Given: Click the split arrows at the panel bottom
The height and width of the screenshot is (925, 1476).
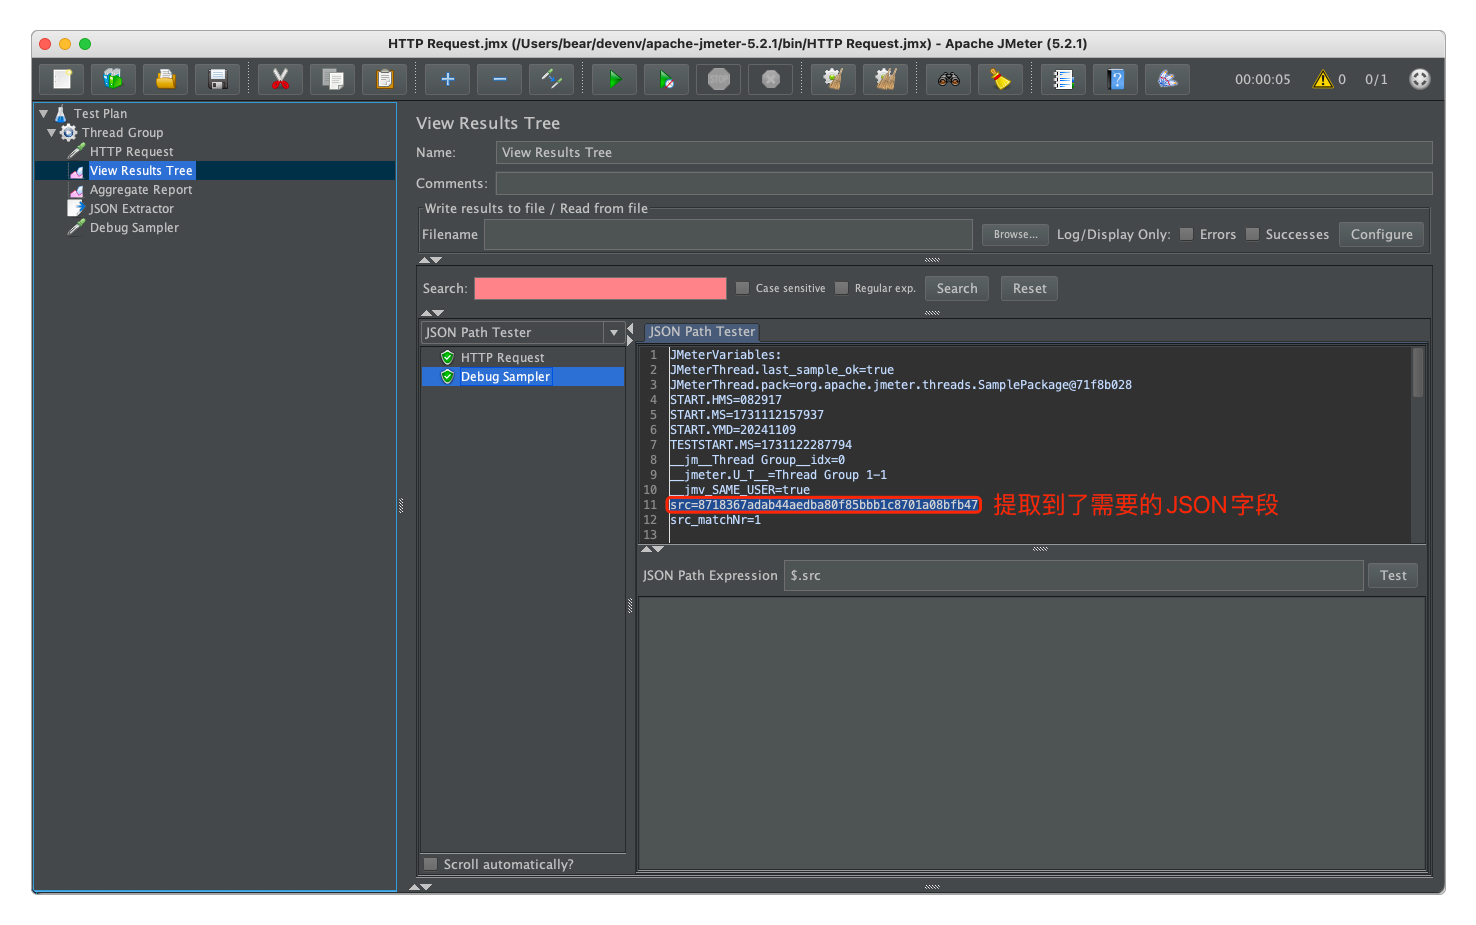Looking at the screenshot, I should (x=421, y=886).
